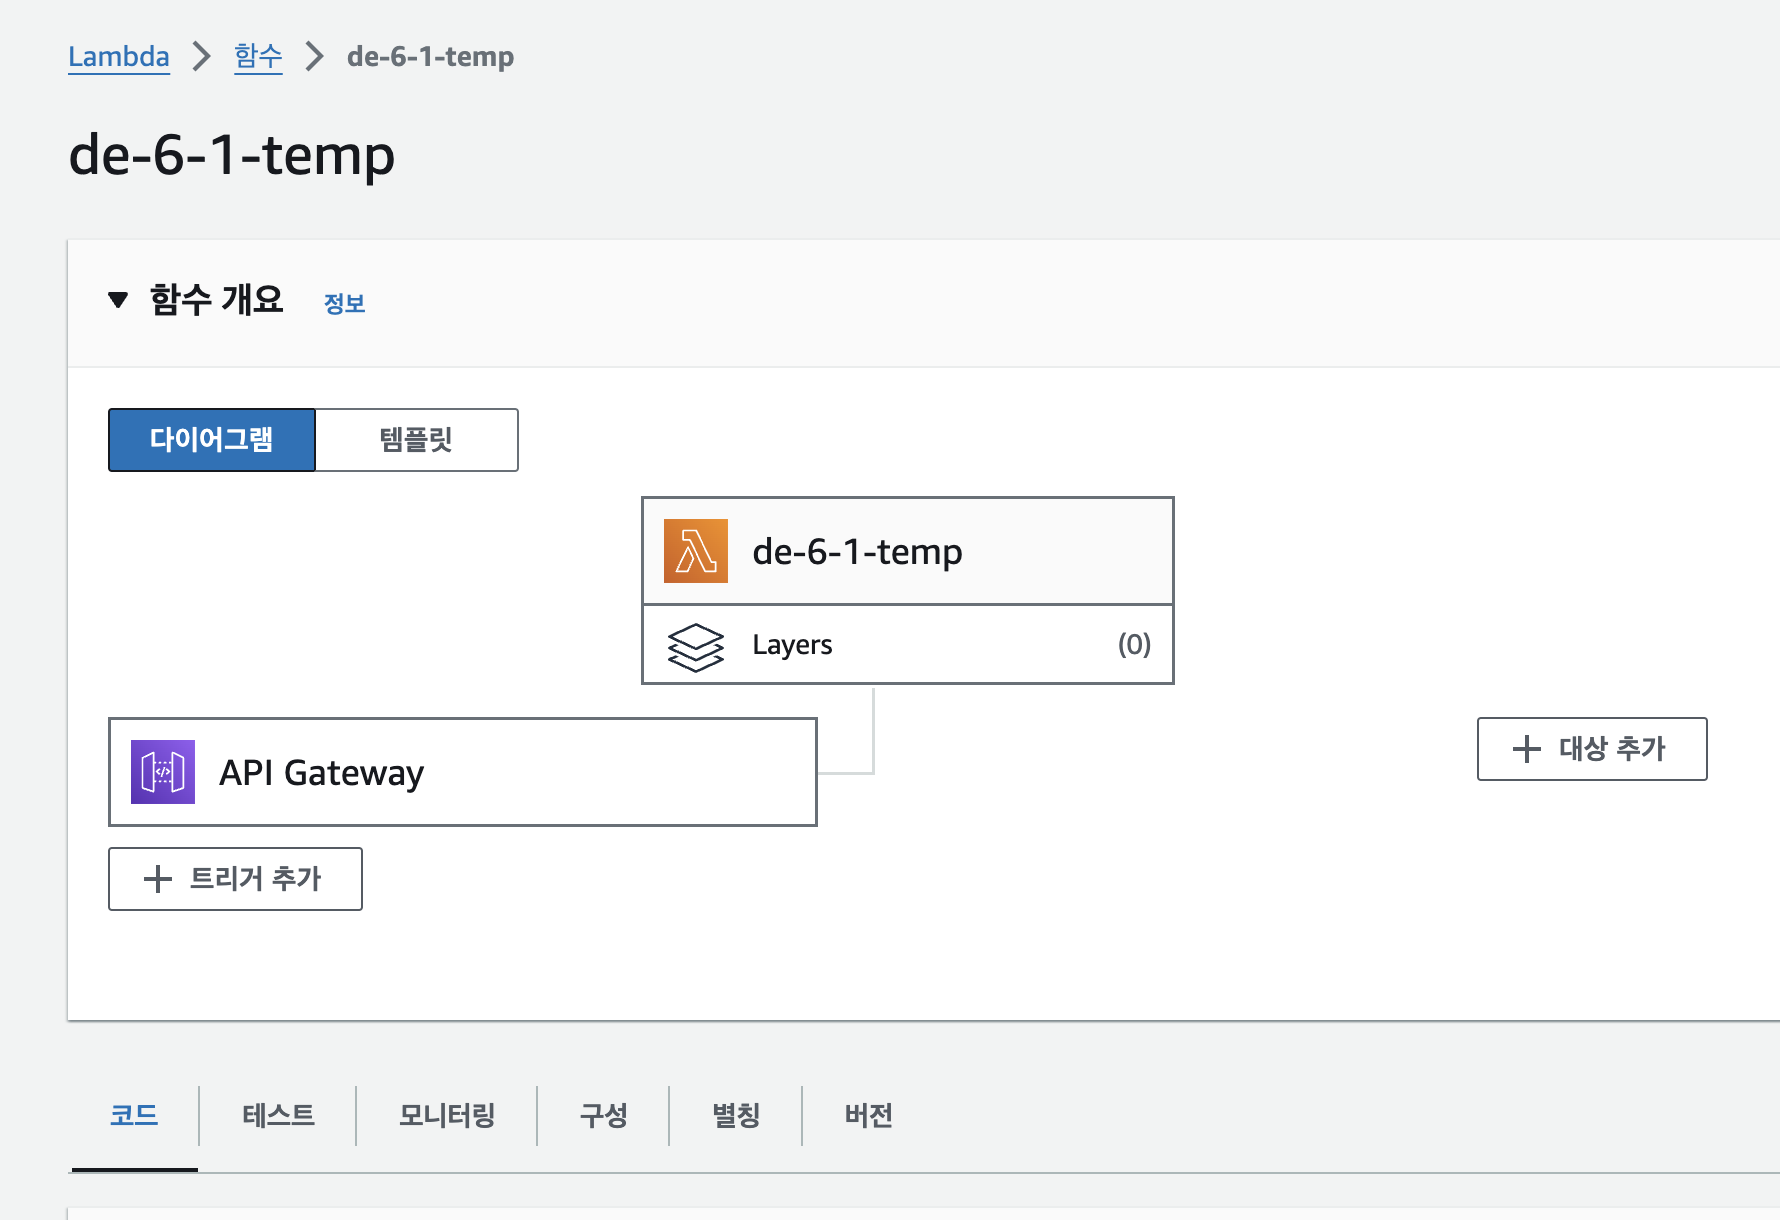Show the 버전 tab

(x=868, y=1115)
